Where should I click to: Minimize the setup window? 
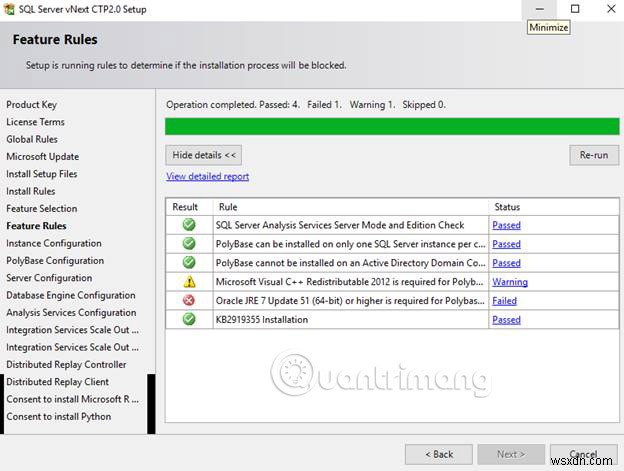click(x=540, y=9)
